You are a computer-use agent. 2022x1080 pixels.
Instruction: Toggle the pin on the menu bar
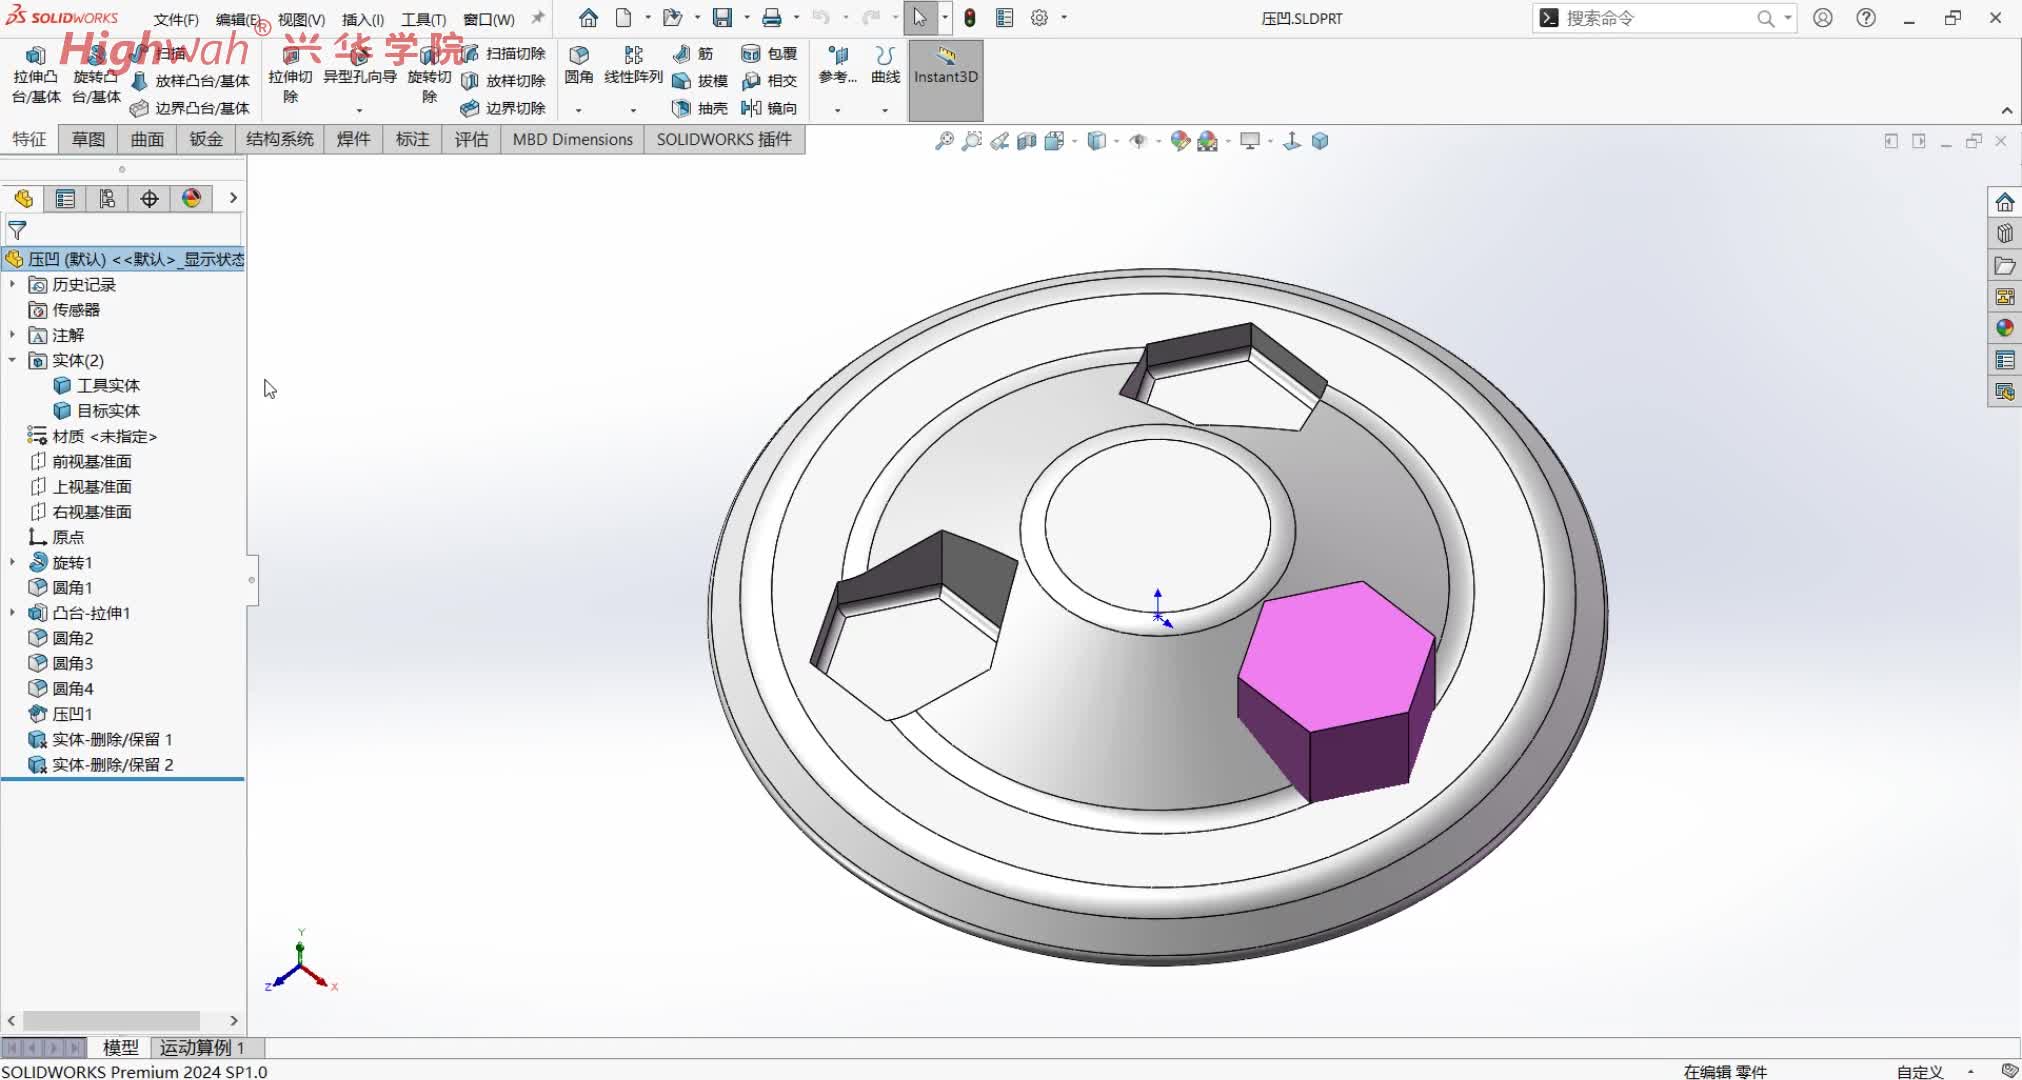point(538,18)
